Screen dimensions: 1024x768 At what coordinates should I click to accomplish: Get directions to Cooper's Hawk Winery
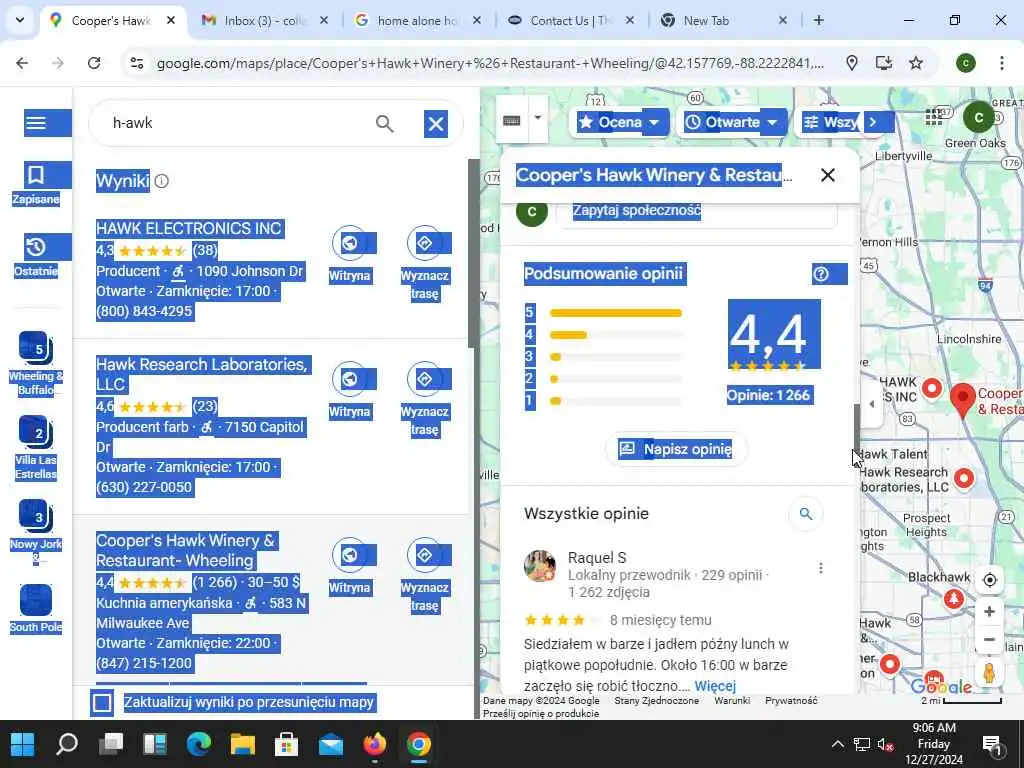[424, 555]
